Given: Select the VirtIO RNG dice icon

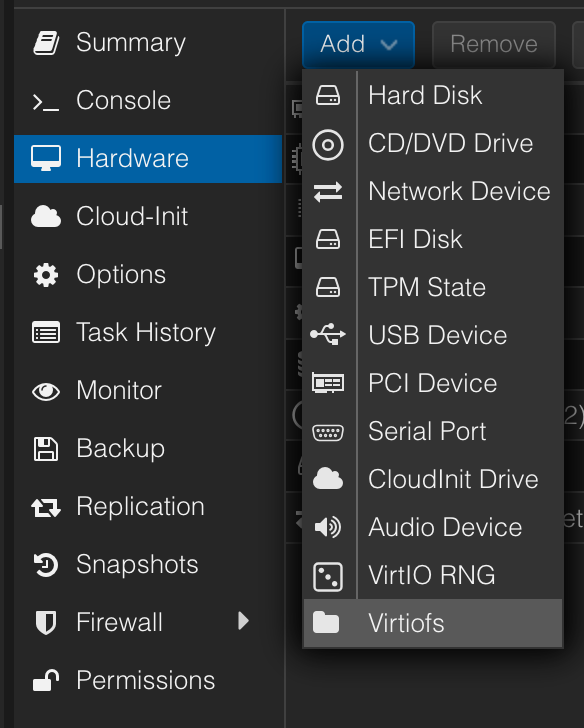Looking at the screenshot, I should click(328, 577).
